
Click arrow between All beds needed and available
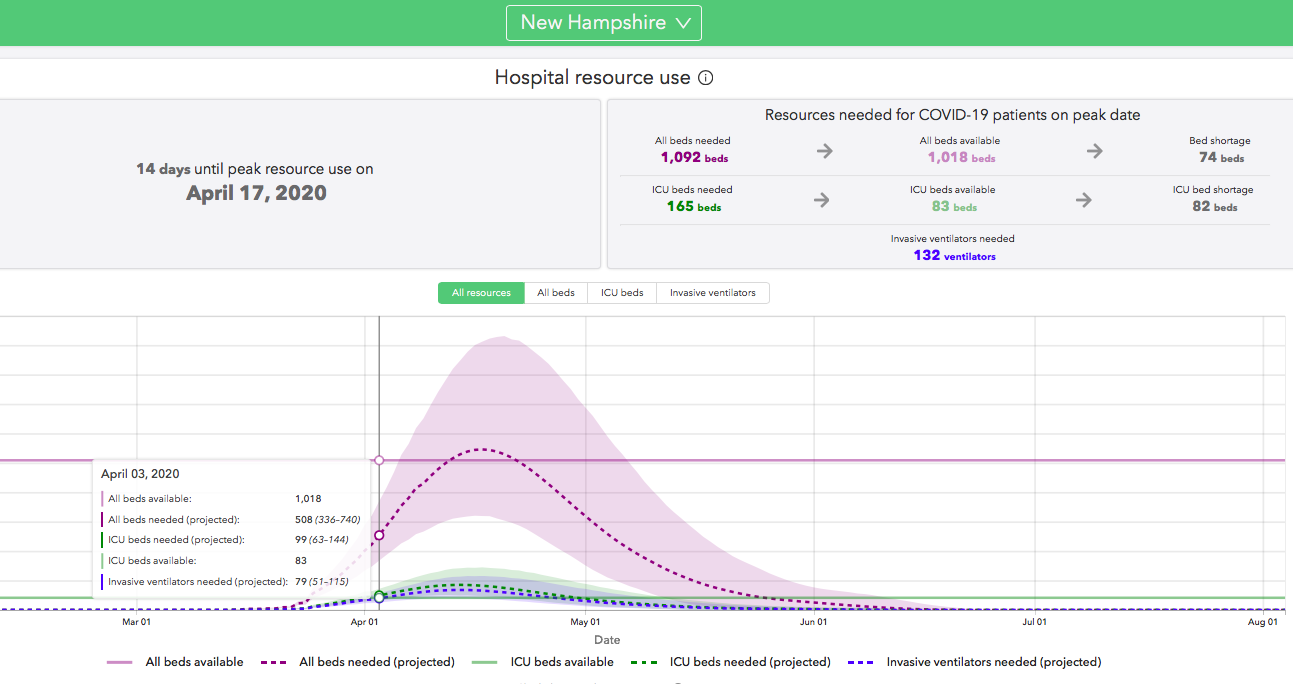tap(824, 151)
